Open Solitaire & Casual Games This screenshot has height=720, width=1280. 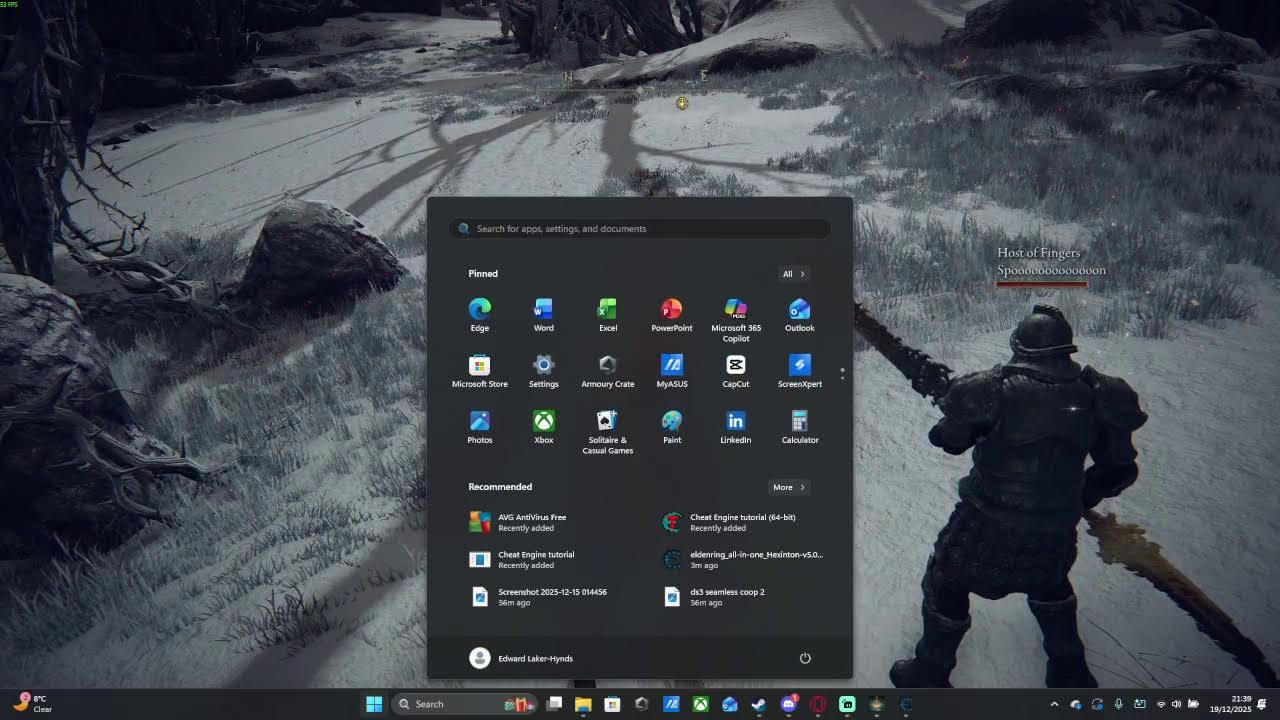(x=608, y=431)
